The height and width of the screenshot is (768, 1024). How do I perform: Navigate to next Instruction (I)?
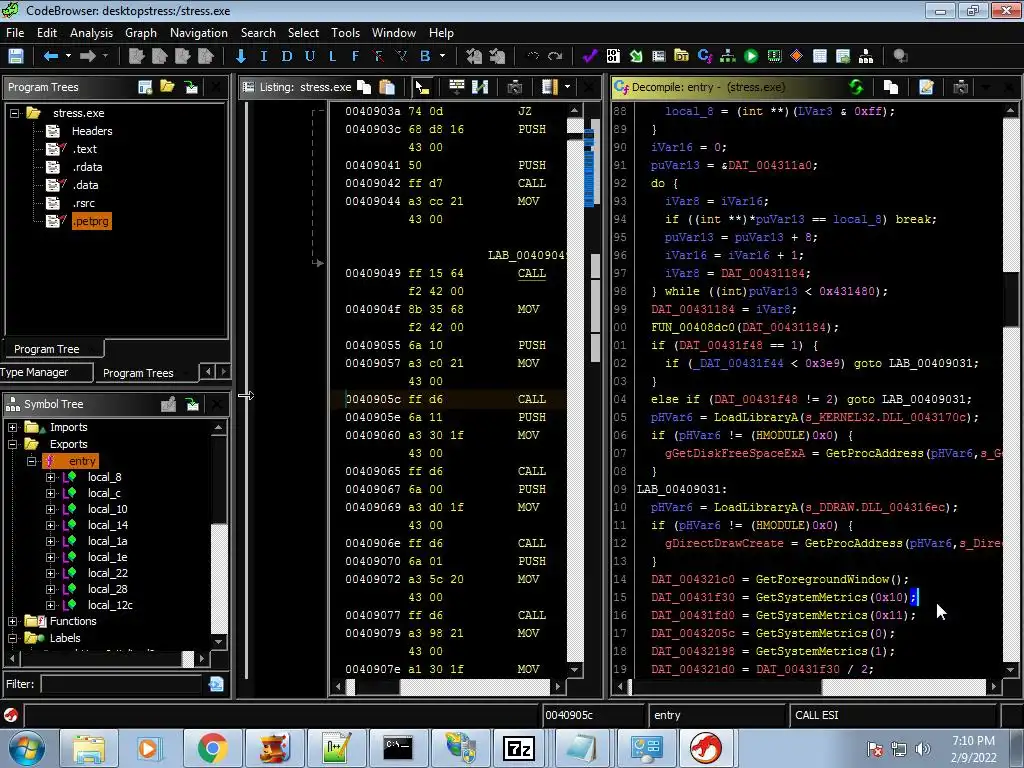263,56
